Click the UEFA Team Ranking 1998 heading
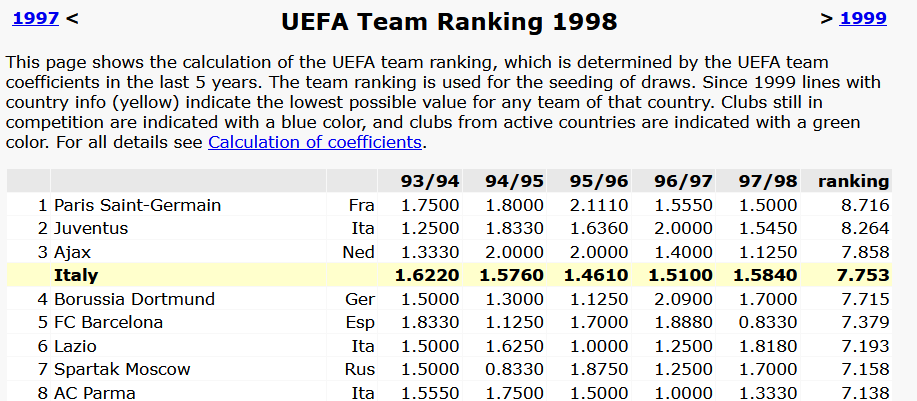Image resolution: width=917 pixels, height=401 pixels. (449, 22)
